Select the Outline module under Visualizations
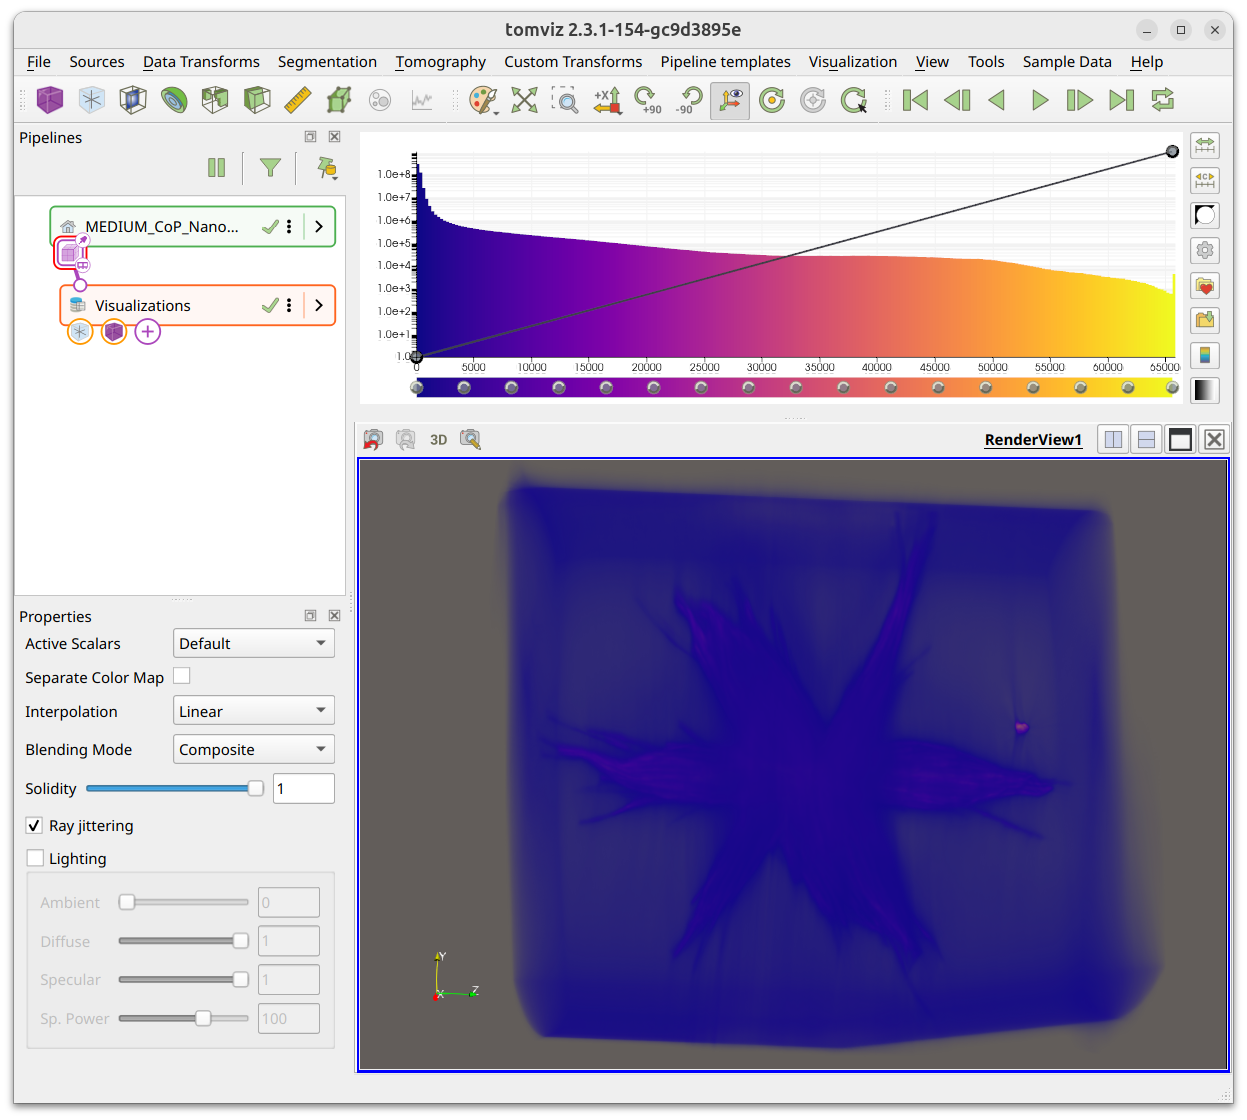Viewport: 1247px width, 1120px height. (x=80, y=332)
